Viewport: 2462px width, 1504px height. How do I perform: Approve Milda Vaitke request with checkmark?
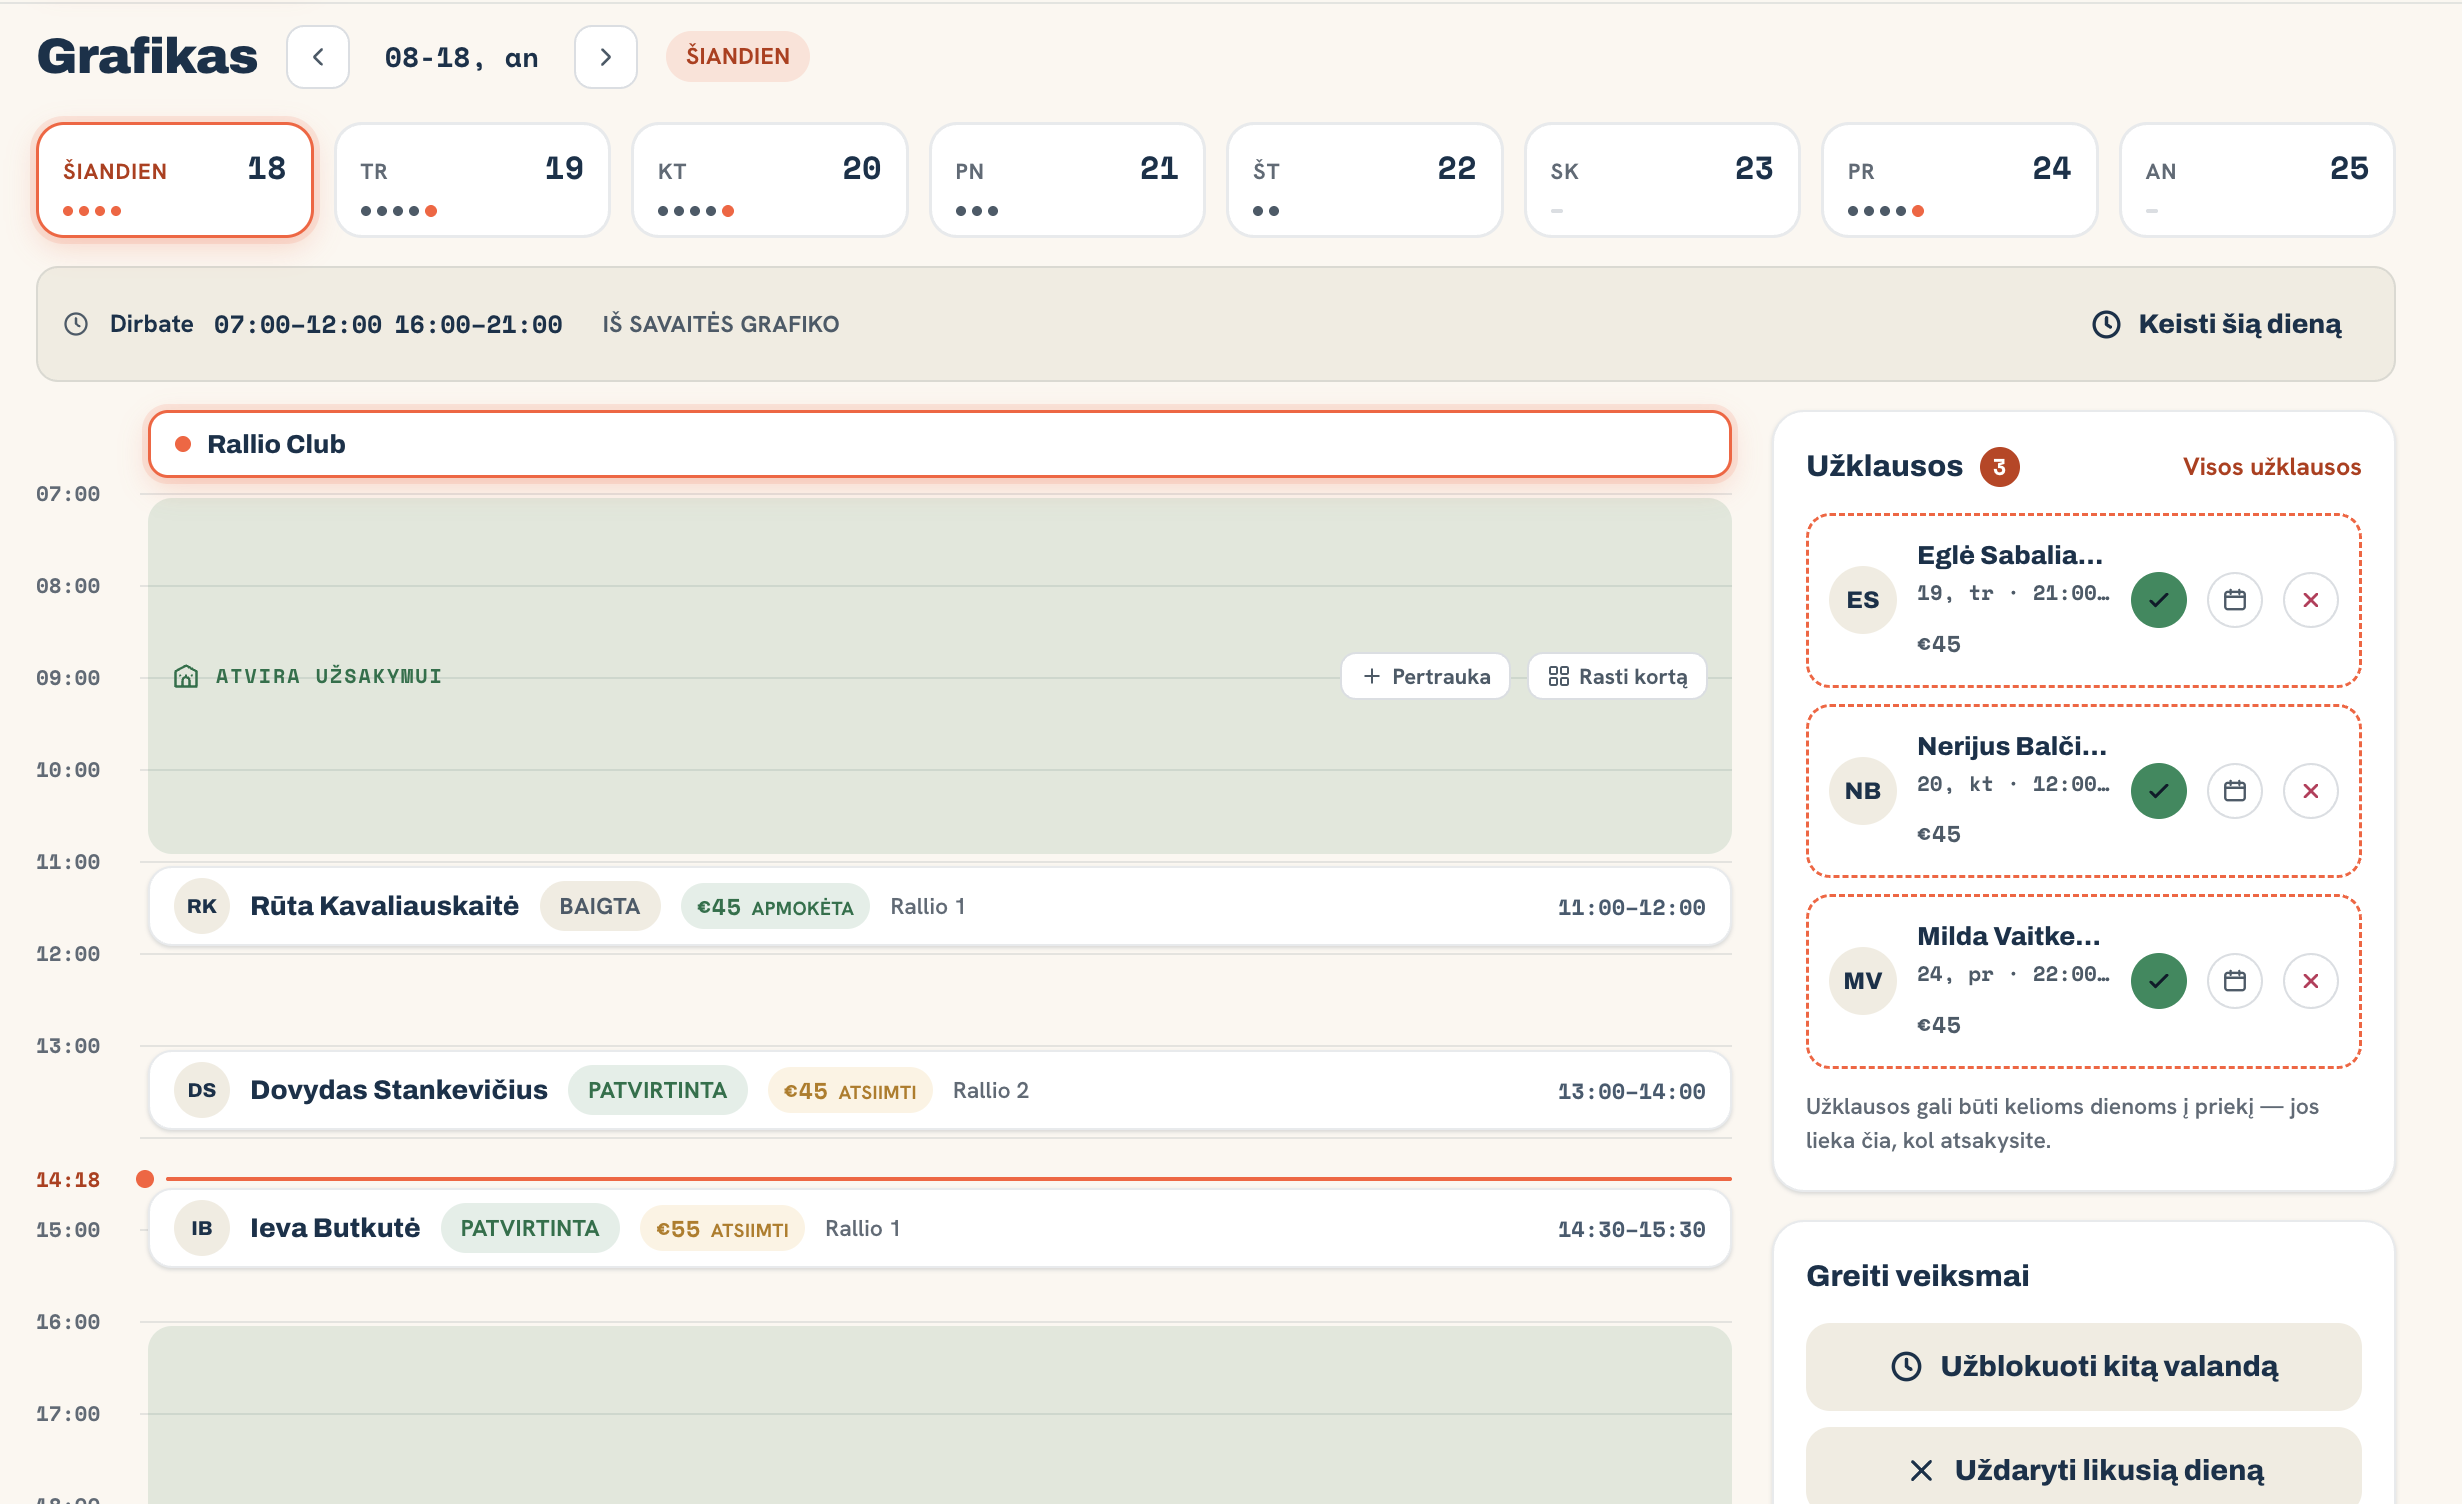(x=2159, y=981)
